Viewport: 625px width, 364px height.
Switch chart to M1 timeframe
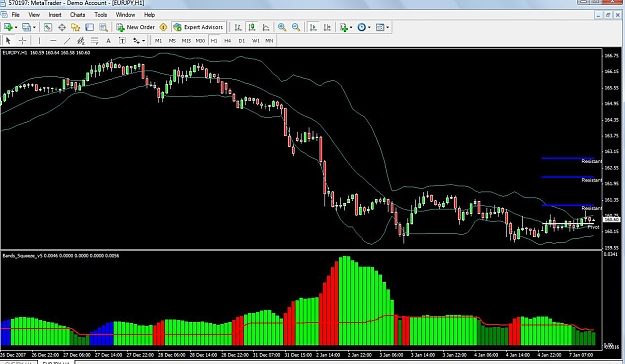pyautogui.click(x=159, y=41)
